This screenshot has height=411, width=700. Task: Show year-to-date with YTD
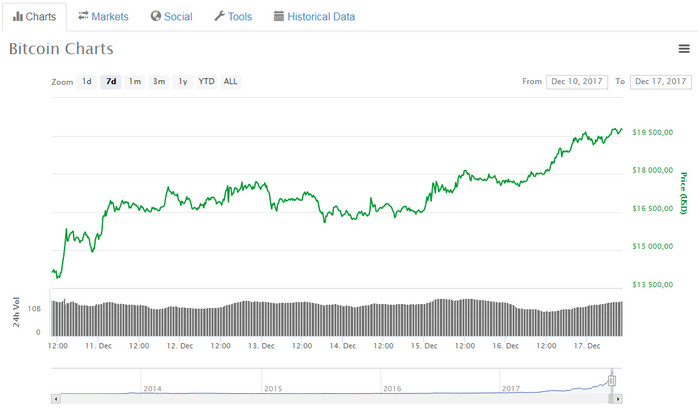[x=206, y=81]
